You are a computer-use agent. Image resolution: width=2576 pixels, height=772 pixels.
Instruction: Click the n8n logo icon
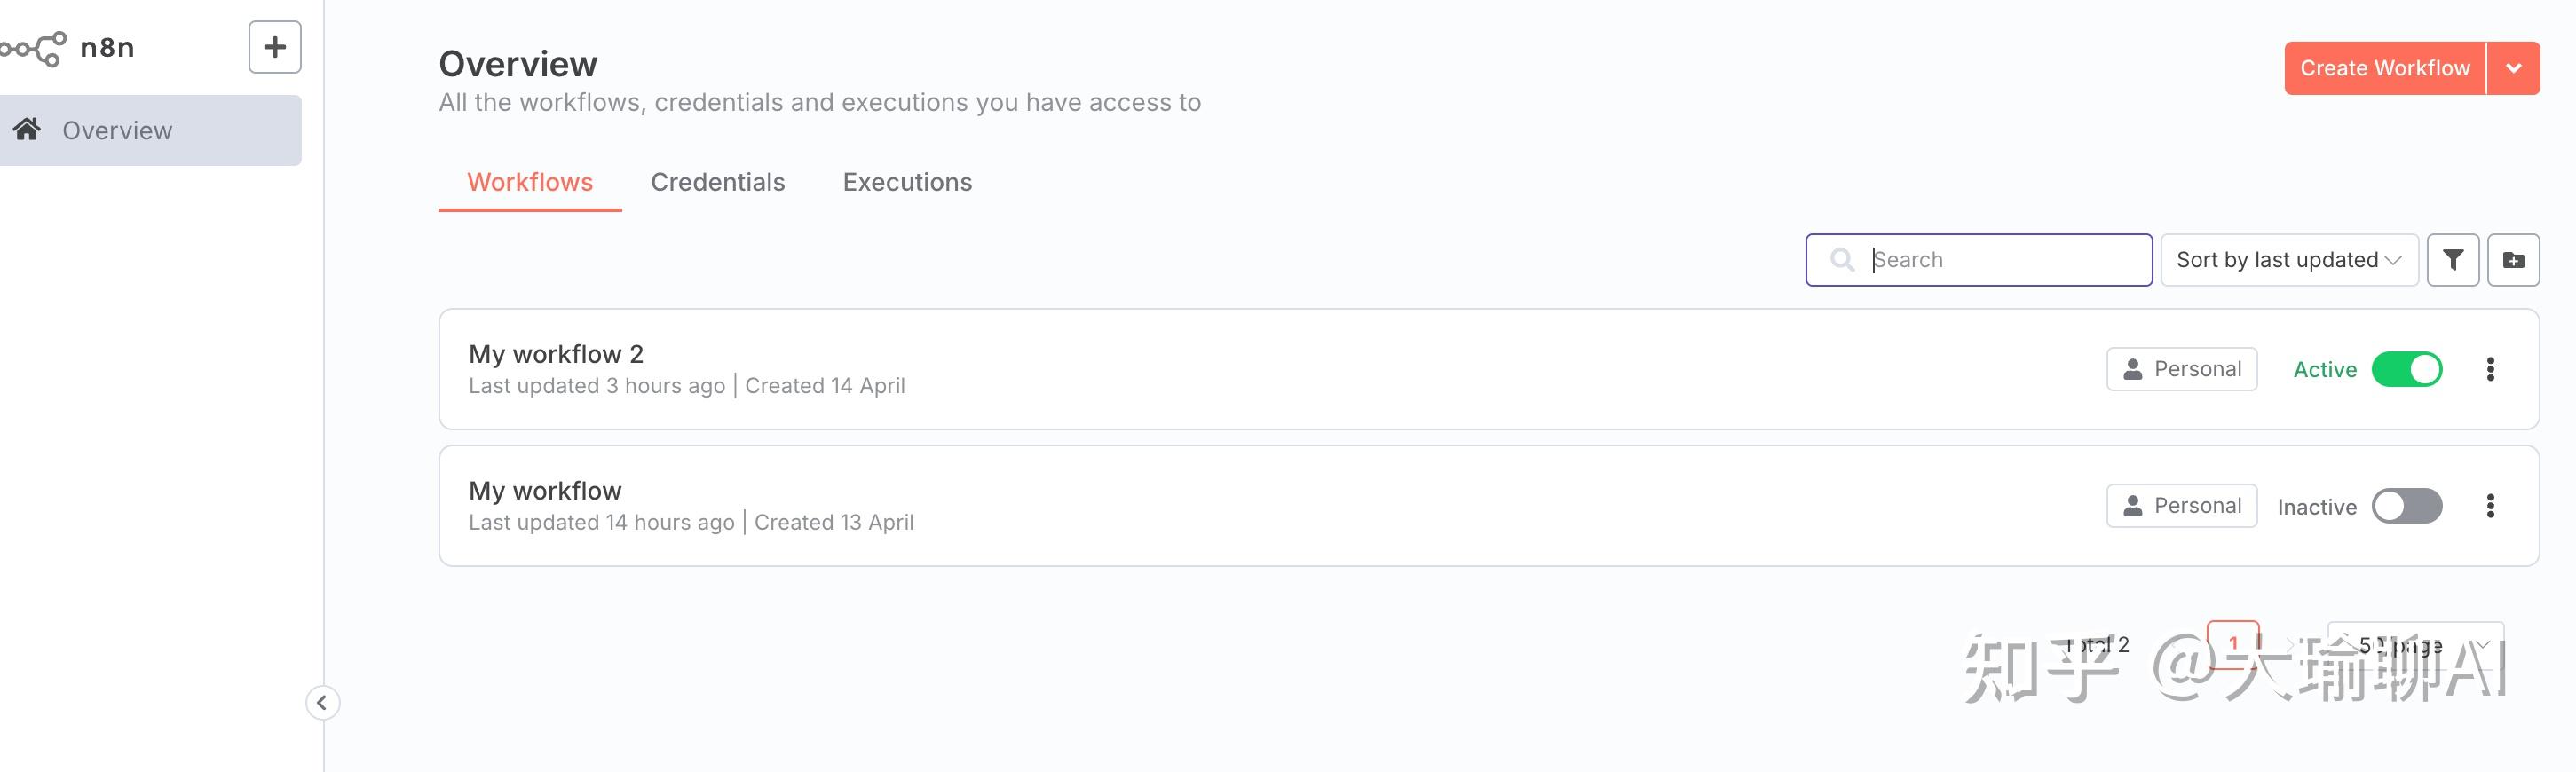click(x=34, y=48)
